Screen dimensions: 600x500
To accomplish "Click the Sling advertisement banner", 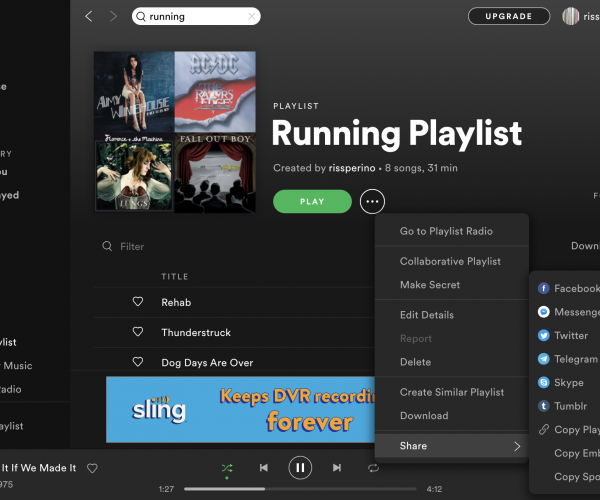I will 240,409.
